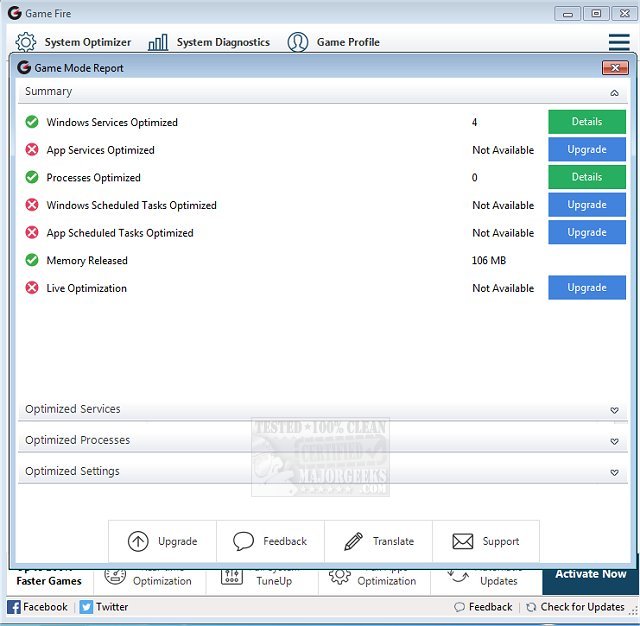This screenshot has width=640, height=626.
Task: Open the Facebook link text
Action: pyautogui.click(x=45, y=607)
